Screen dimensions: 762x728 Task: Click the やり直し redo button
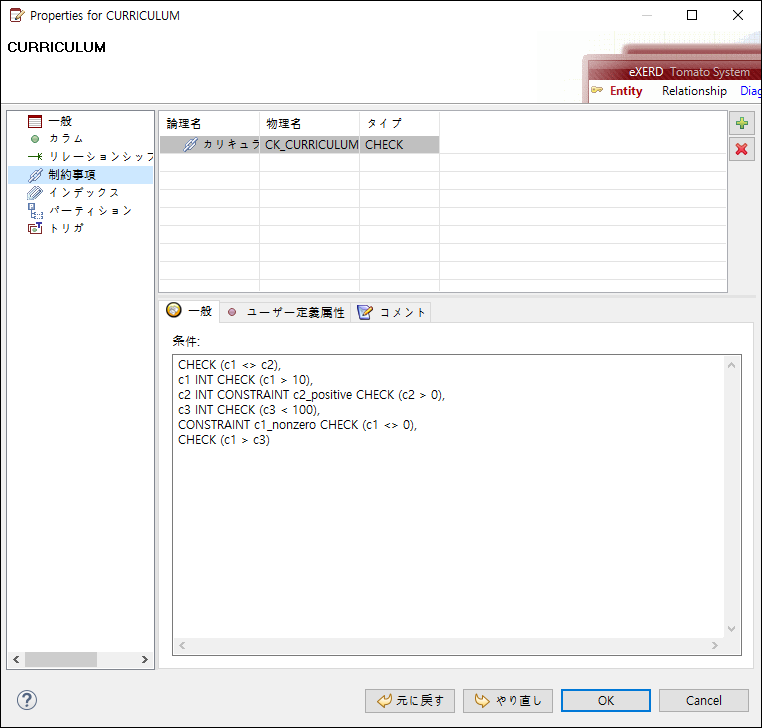point(507,701)
